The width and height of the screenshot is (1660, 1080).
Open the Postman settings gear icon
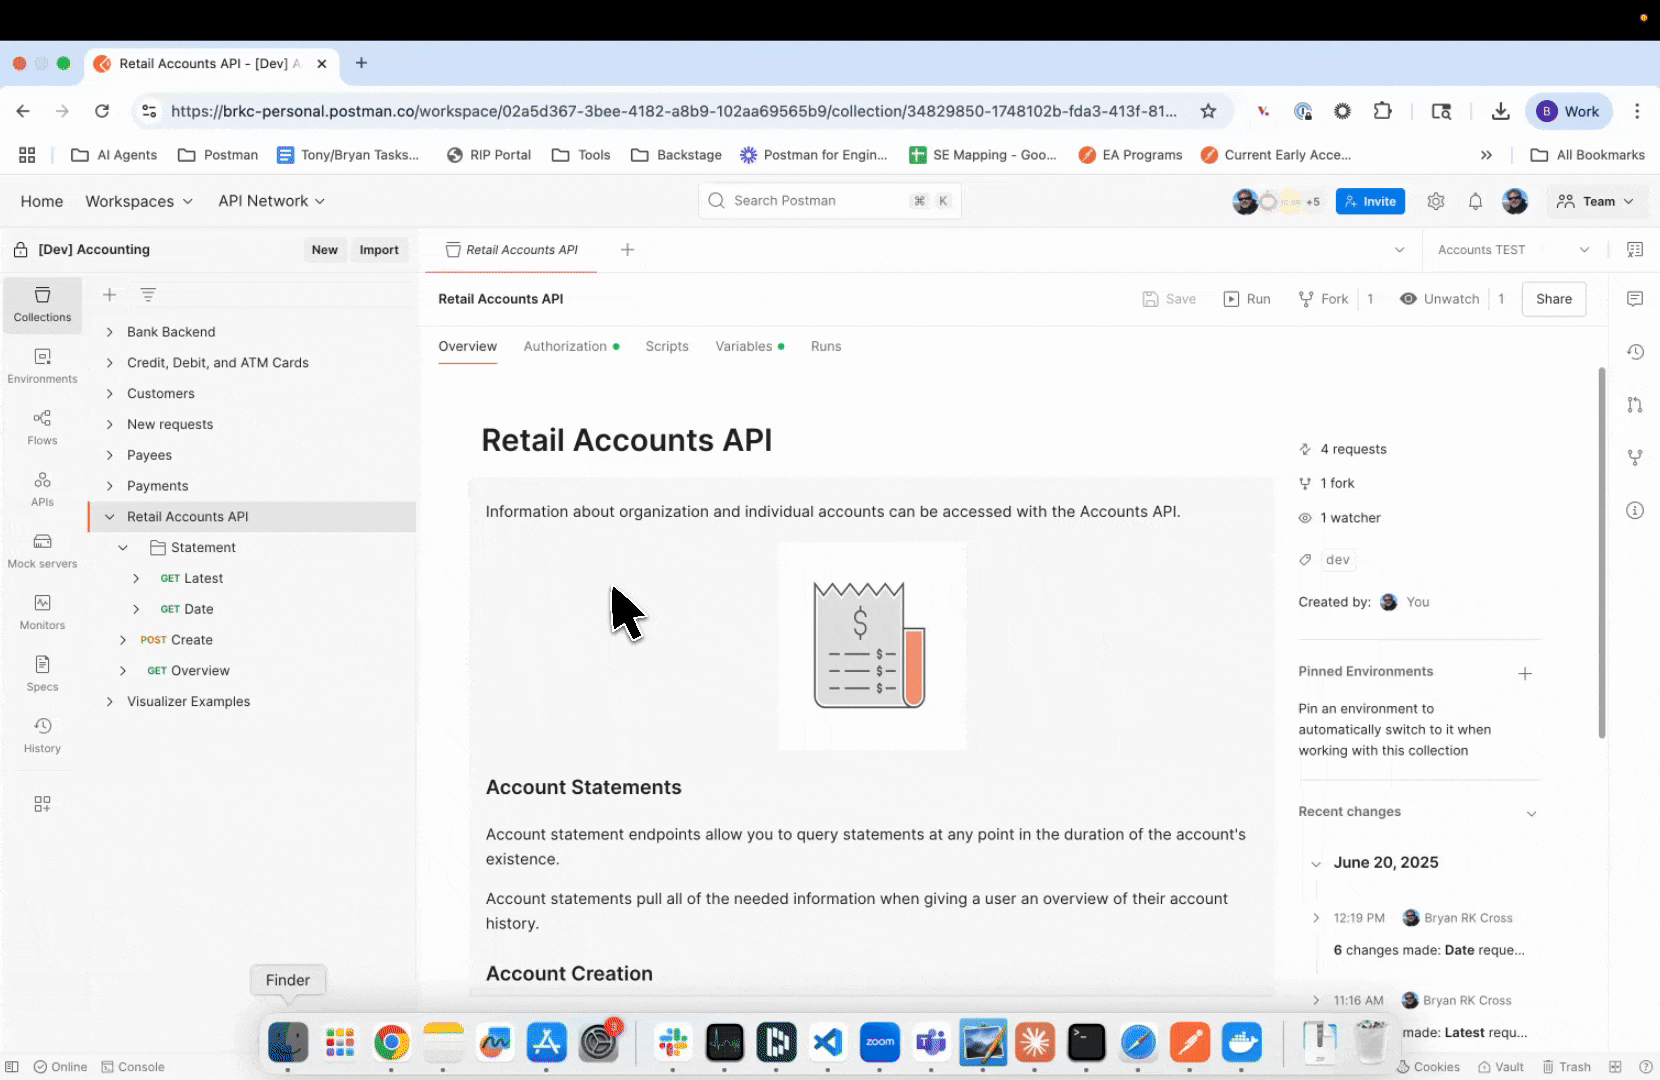point(1436,201)
